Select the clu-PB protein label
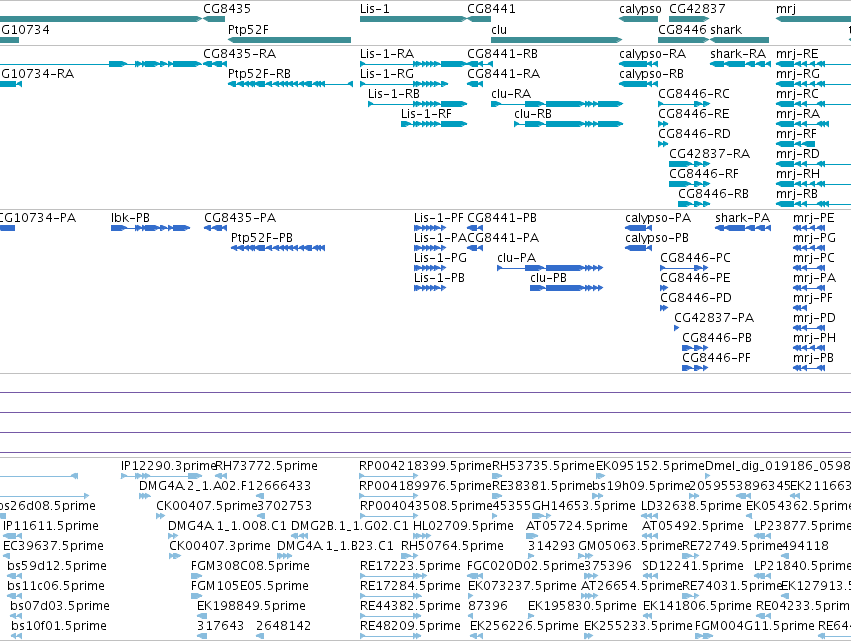 click(x=549, y=278)
